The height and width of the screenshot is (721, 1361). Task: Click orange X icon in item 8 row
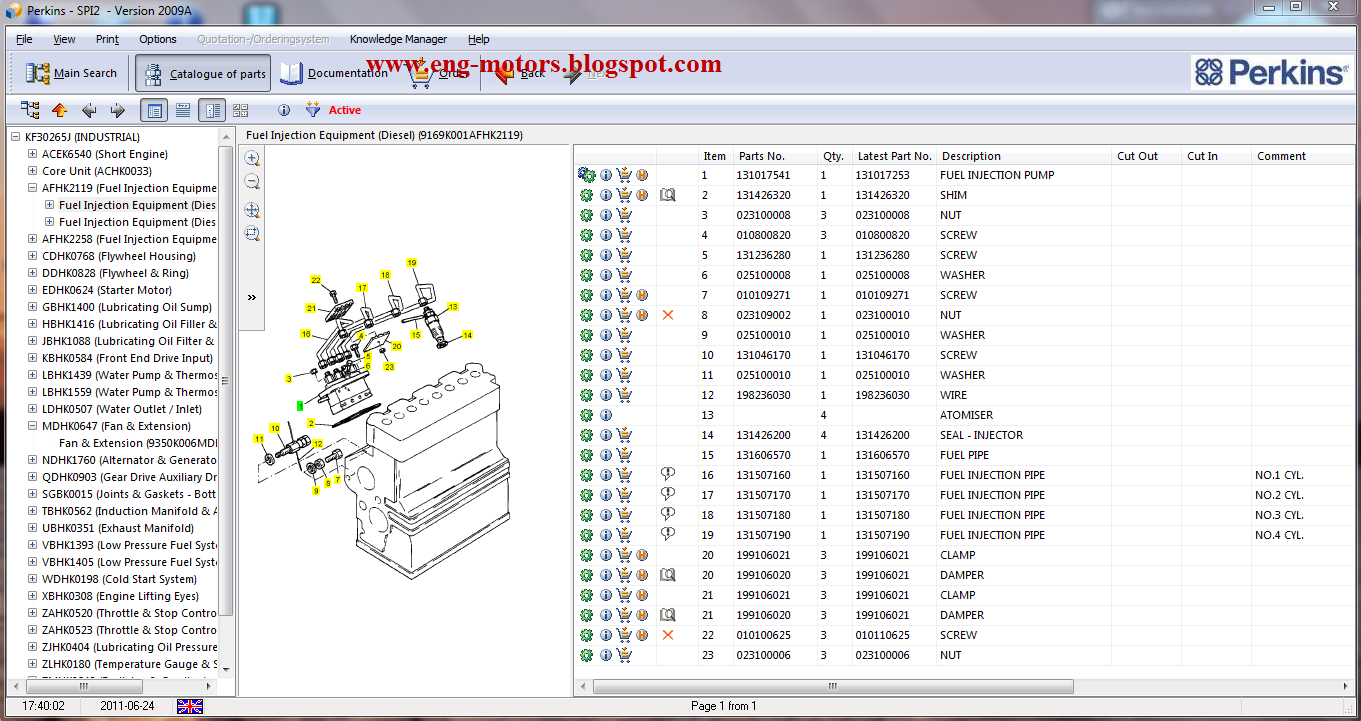(668, 315)
